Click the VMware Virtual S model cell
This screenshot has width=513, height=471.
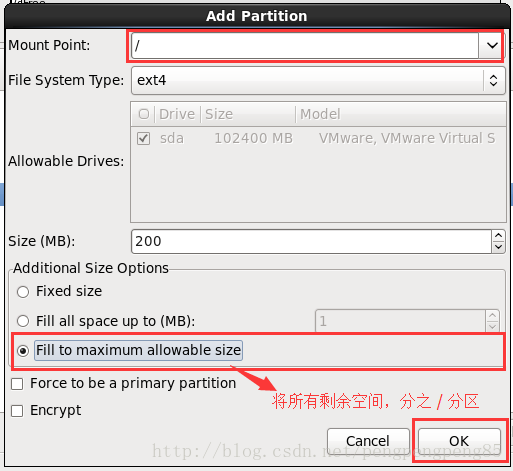pos(407,138)
